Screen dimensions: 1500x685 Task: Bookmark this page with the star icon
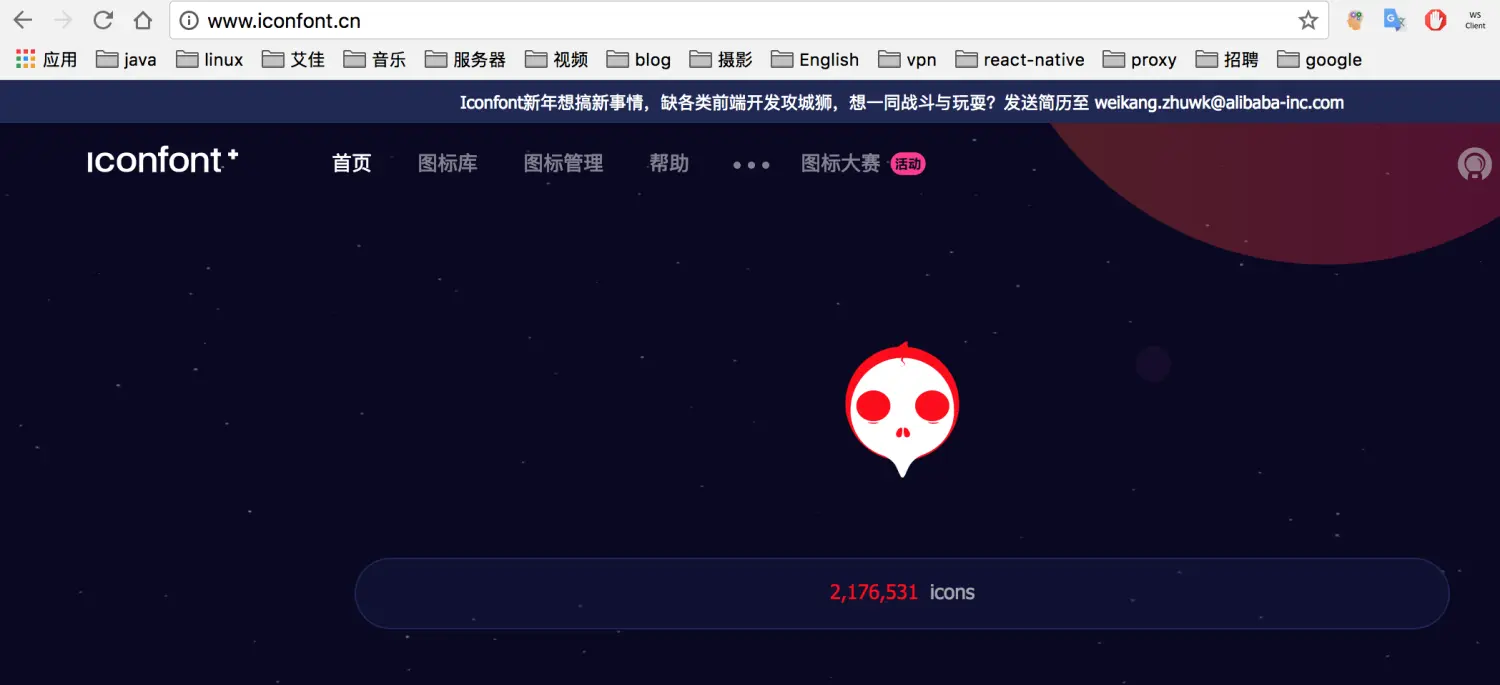[1308, 21]
